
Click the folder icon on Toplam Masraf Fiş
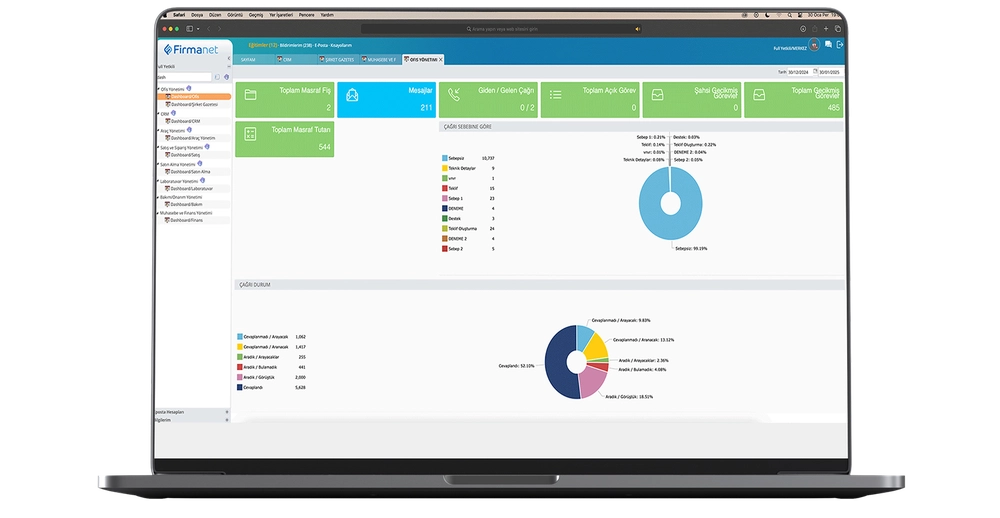tap(250, 95)
